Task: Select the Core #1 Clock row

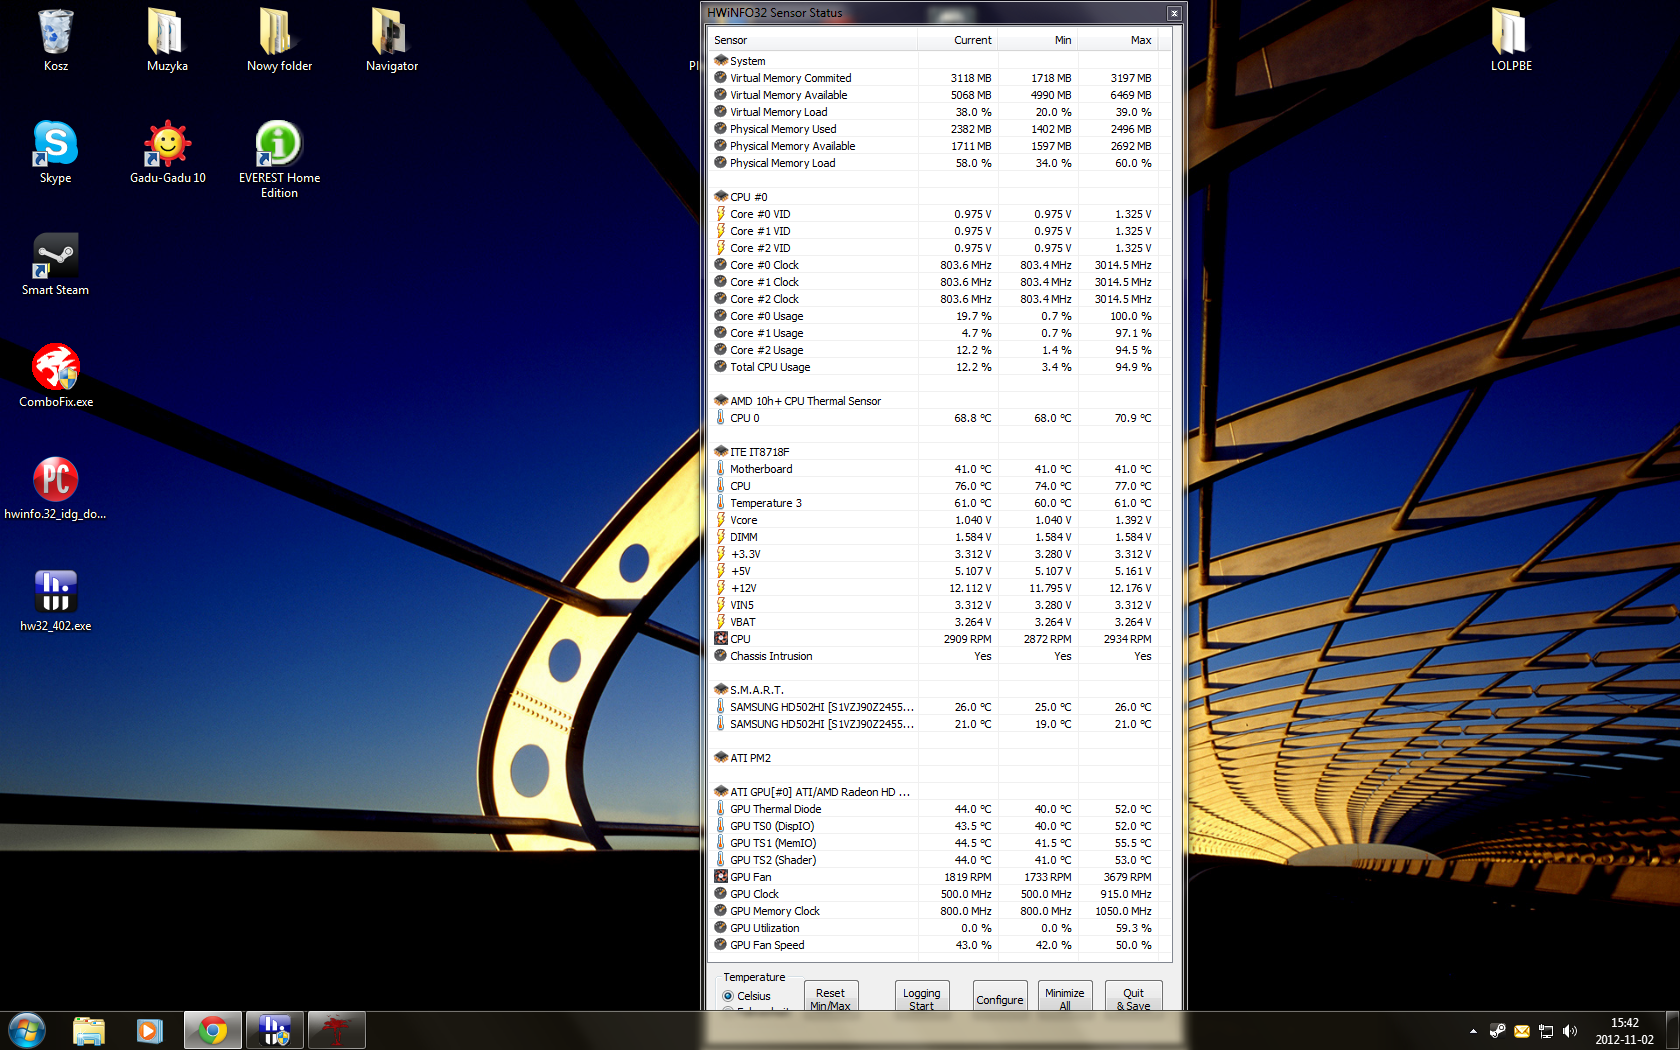Action: point(934,282)
